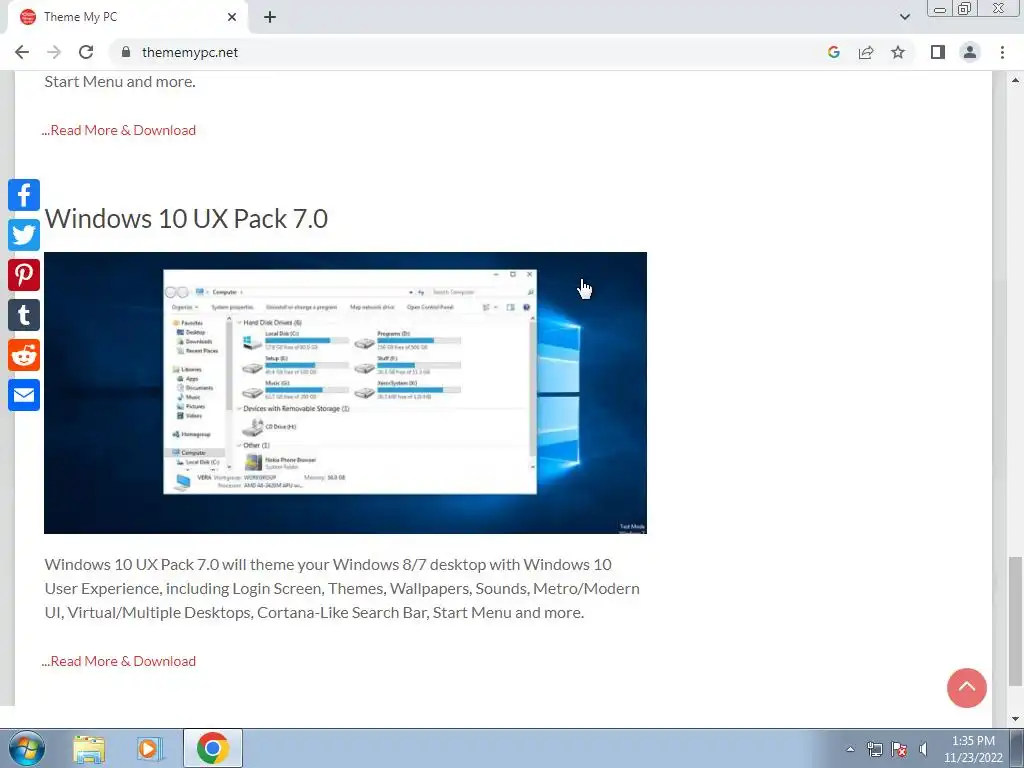Screen dimensions: 1024x768
Task: Click scrollbar down arrow
Action: [x=1015, y=719]
